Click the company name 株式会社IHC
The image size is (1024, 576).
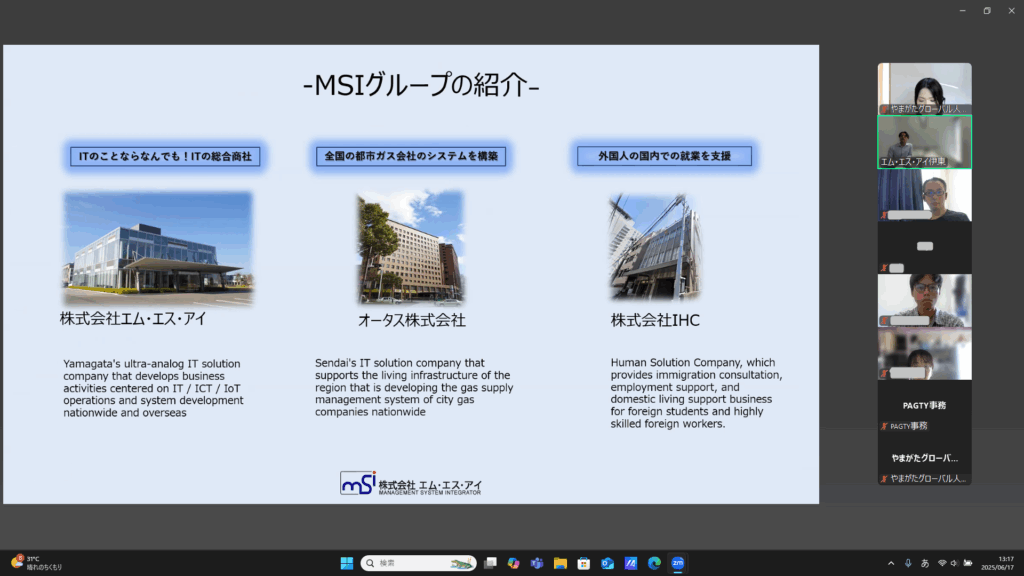(x=655, y=320)
